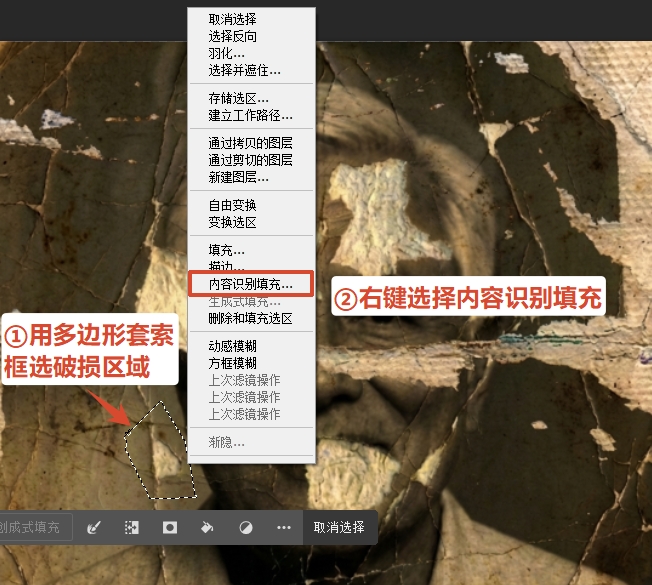Select 通过拷贝的图层 menu item
Image resolution: width=652 pixels, height=585 pixels.
[x=250, y=144]
